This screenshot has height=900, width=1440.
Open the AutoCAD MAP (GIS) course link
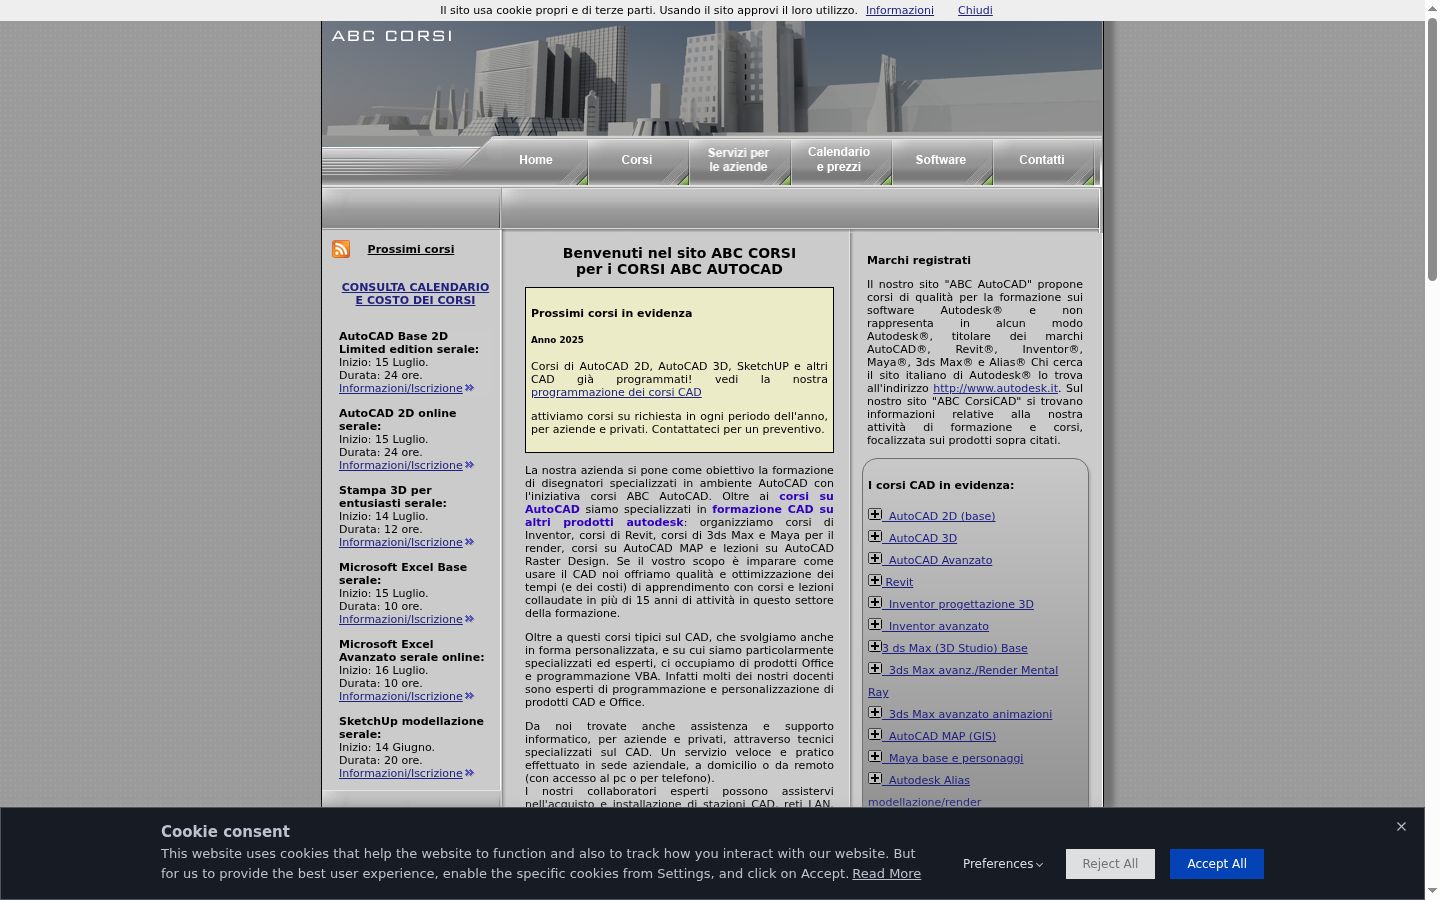[x=942, y=736]
